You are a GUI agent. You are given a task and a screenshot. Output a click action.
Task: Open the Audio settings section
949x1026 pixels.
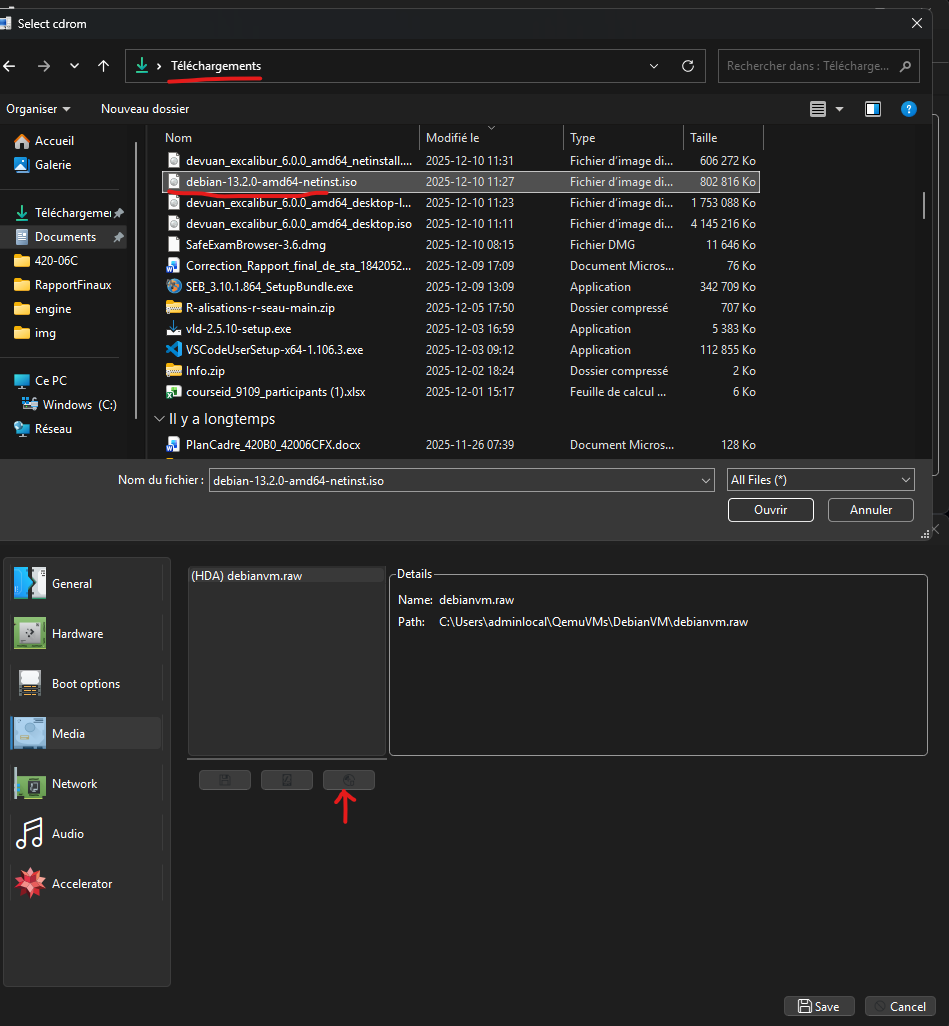(x=67, y=834)
